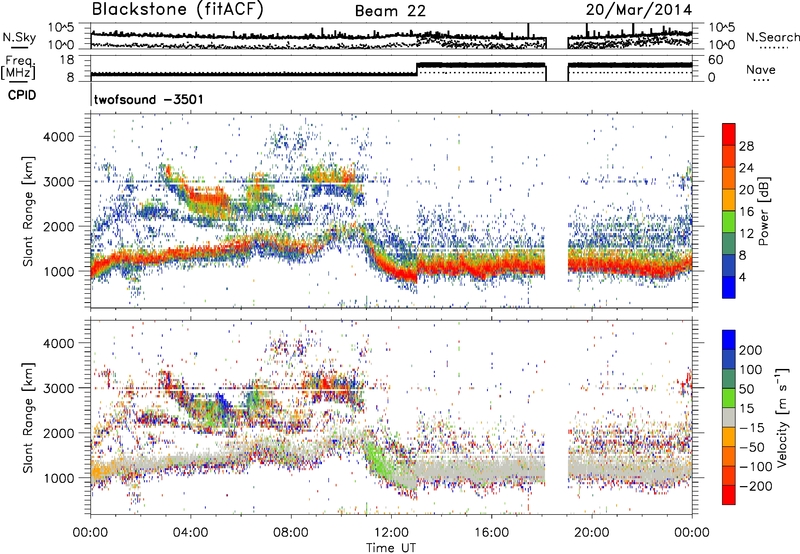The image size is (800, 554).
Task: Click the "N.Search" legend label
Action: (772, 37)
